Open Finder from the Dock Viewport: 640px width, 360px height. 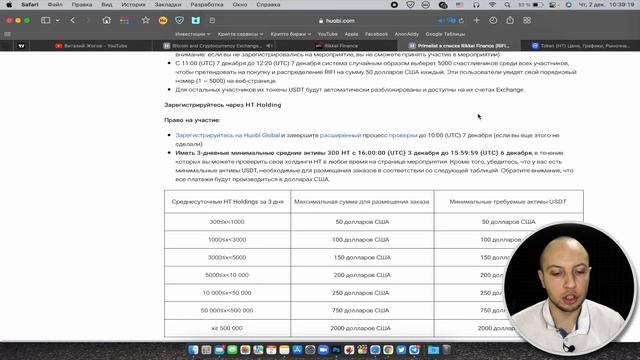click(x=193, y=350)
